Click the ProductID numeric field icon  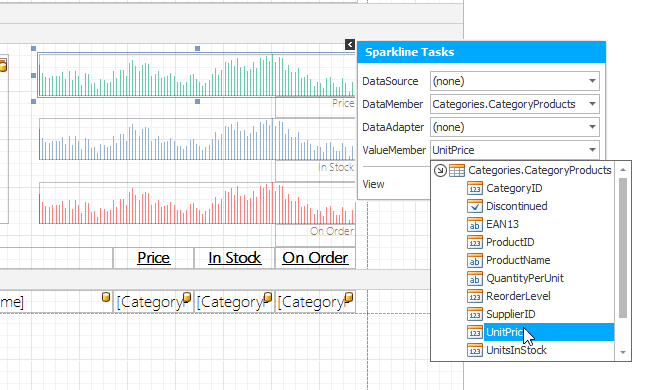(x=475, y=242)
